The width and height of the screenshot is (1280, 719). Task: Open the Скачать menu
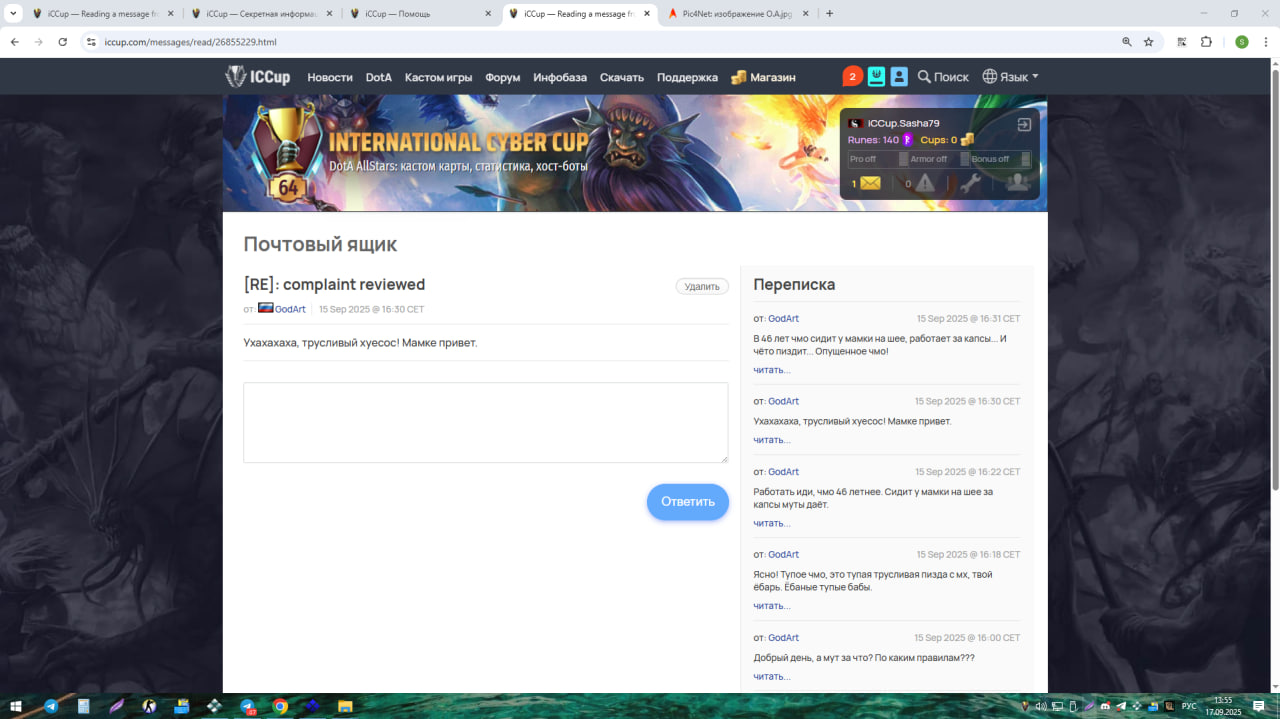coord(622,77)
